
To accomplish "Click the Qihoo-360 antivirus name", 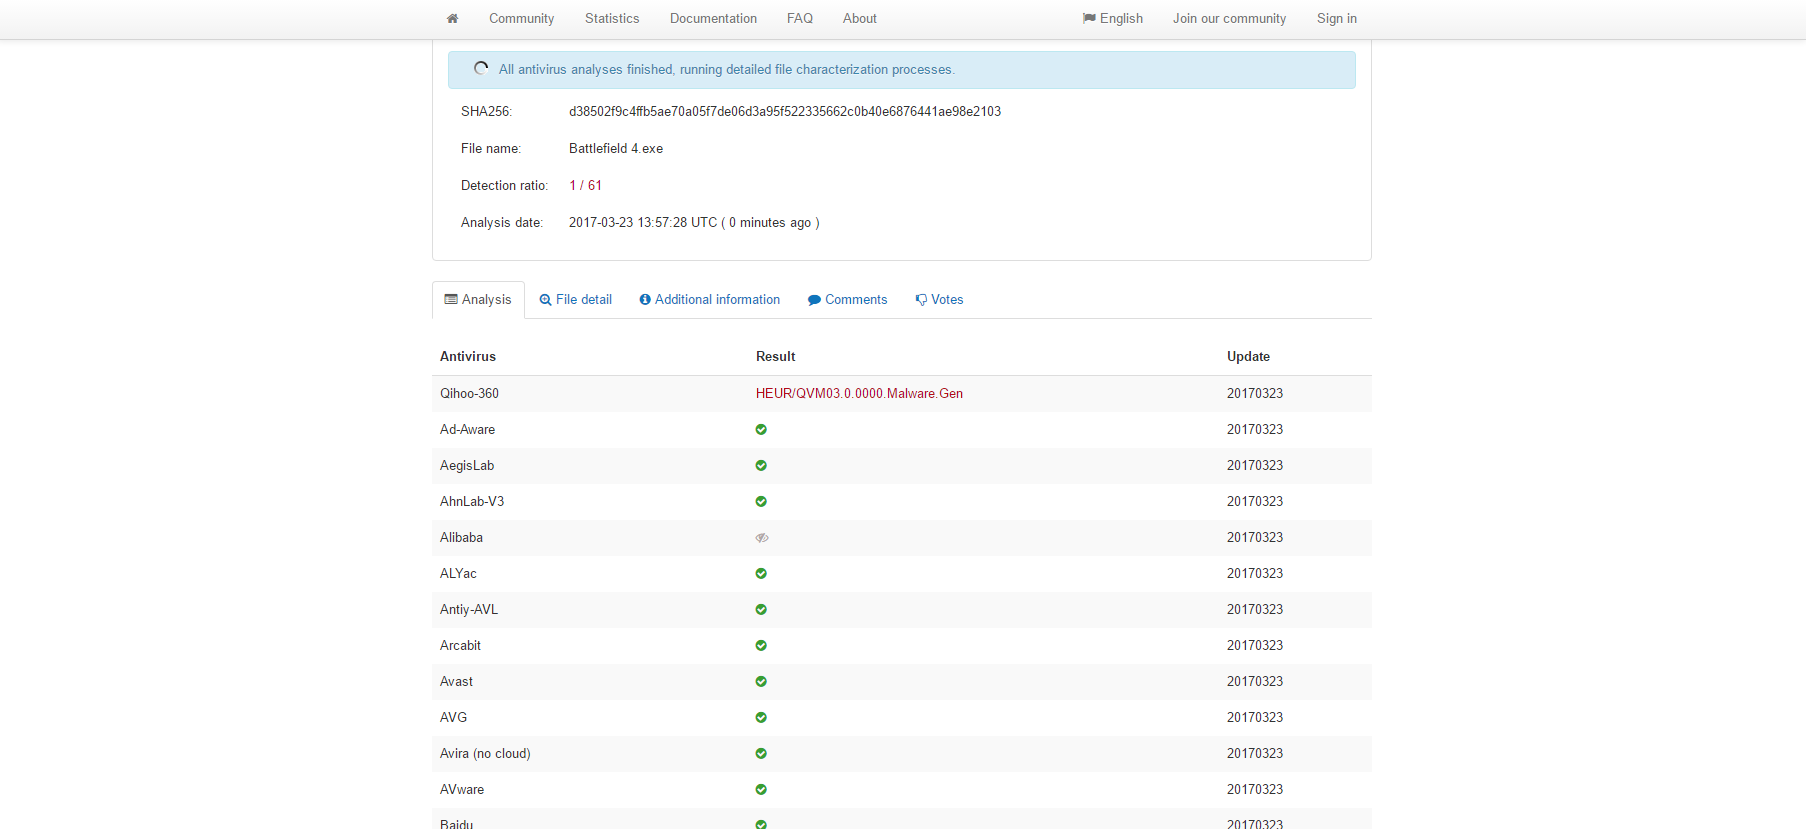I will pyautogui.click(x=469, y=394).
